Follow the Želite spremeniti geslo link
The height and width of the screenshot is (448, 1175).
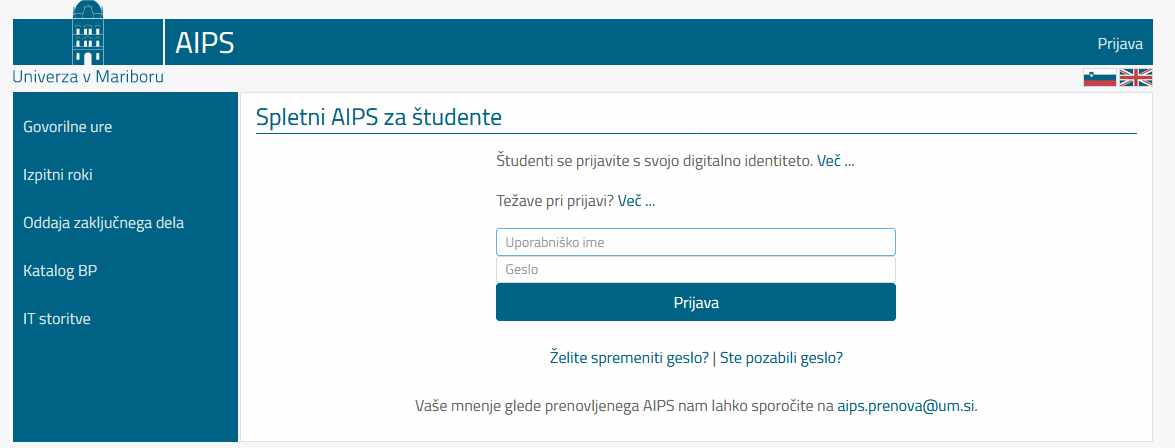coord(629,358)
